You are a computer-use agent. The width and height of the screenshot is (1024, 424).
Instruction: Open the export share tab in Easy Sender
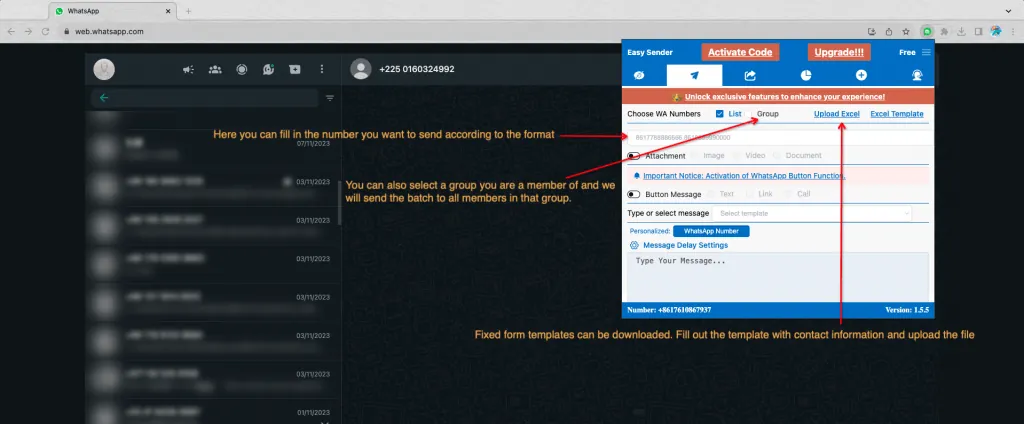point(750,75)
